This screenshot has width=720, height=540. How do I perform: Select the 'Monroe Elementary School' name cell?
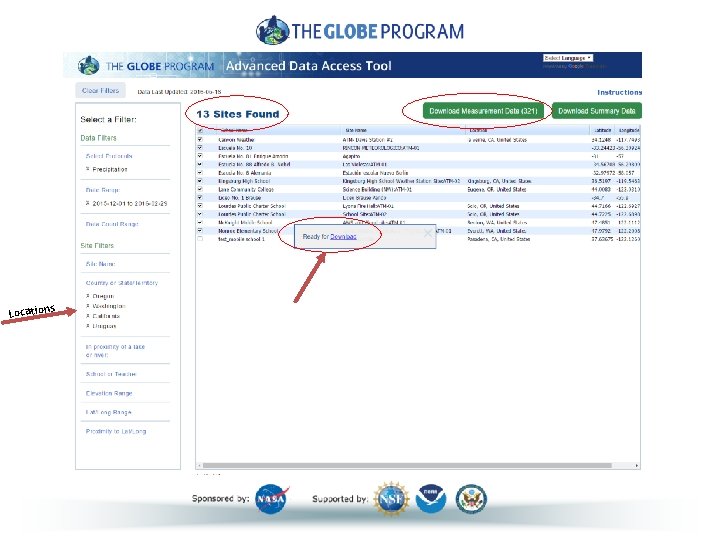coord(248,231)
